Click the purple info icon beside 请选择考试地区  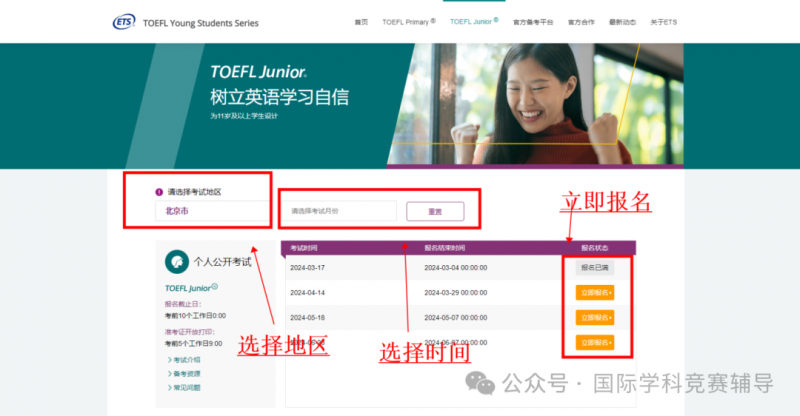click(159, 192)
